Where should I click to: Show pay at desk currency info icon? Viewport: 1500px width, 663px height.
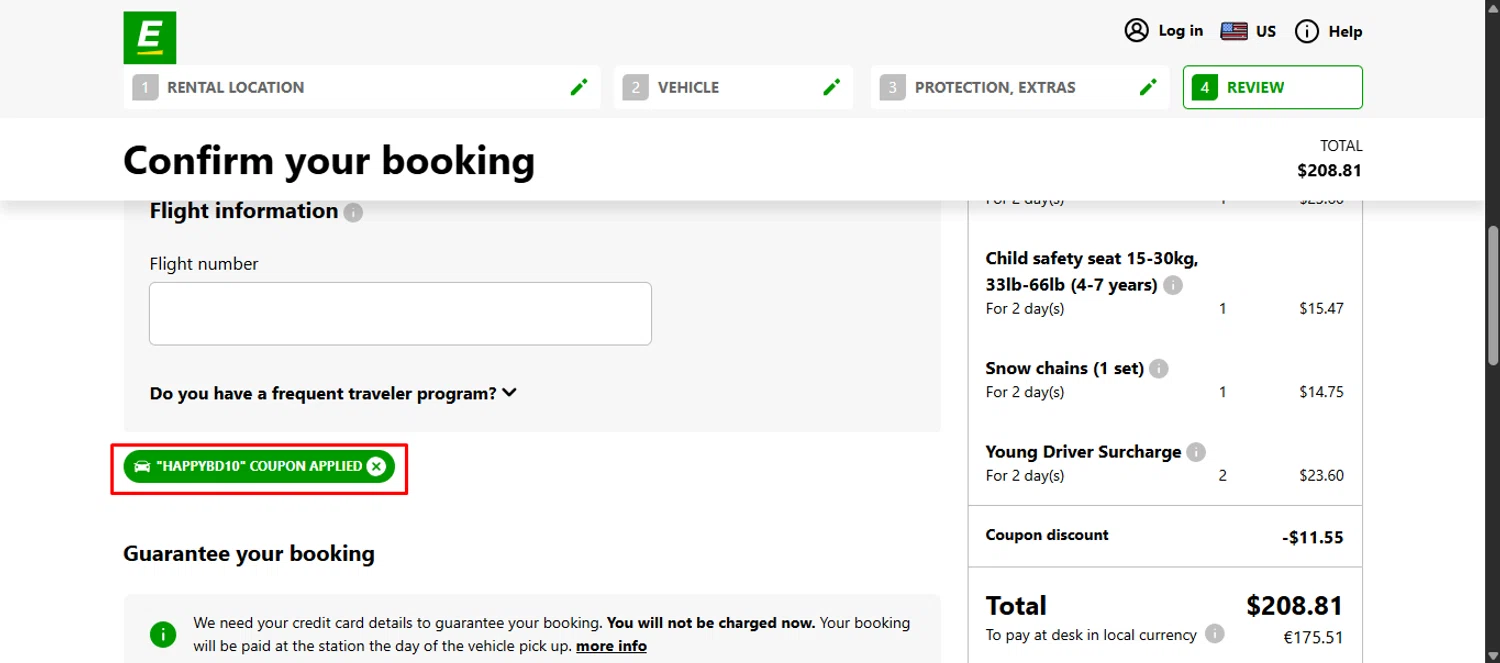coord(1214,634)
